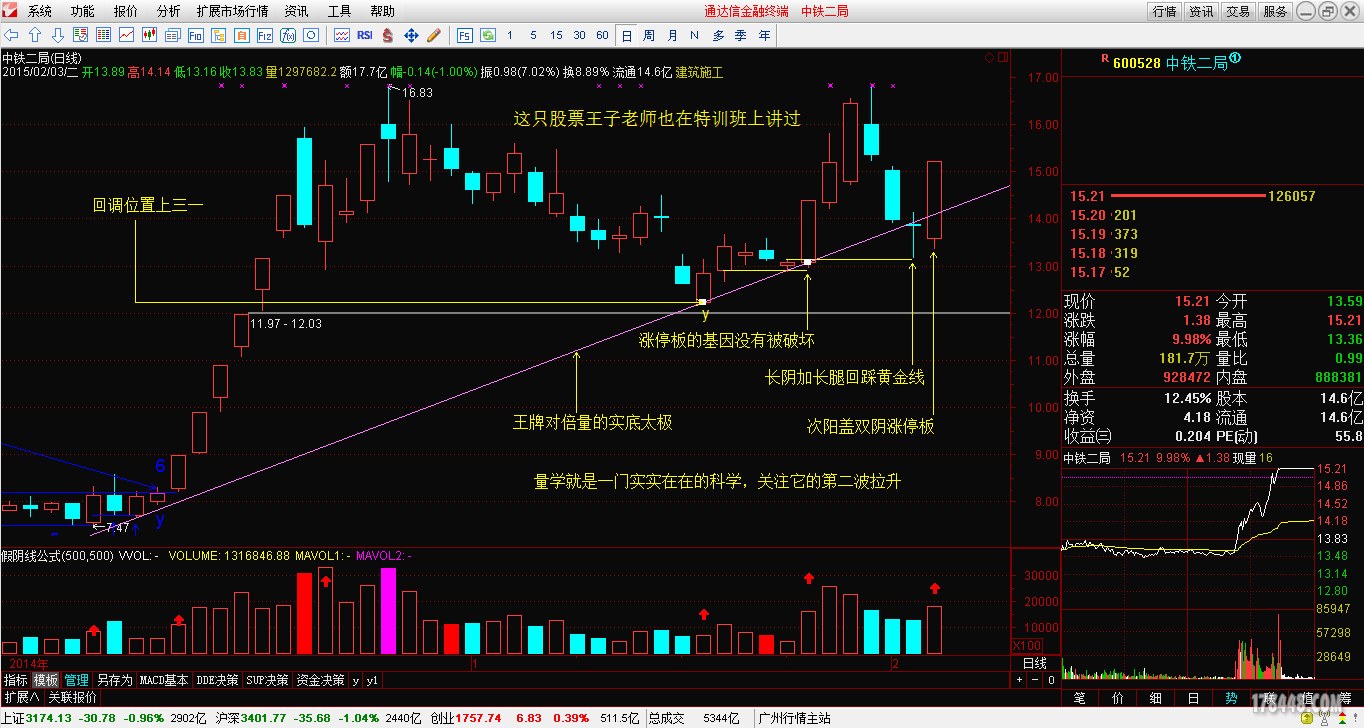
Task: Switch to monthly 月 period
Action: 672,35
